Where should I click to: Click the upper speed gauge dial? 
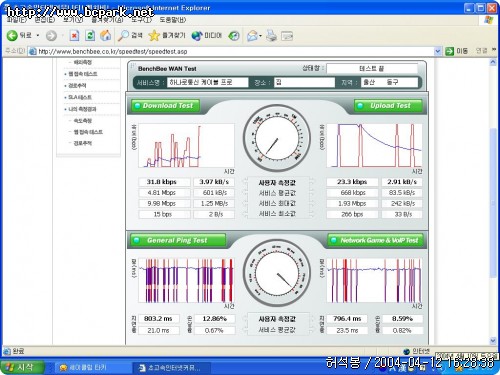(x=277, y=138)
